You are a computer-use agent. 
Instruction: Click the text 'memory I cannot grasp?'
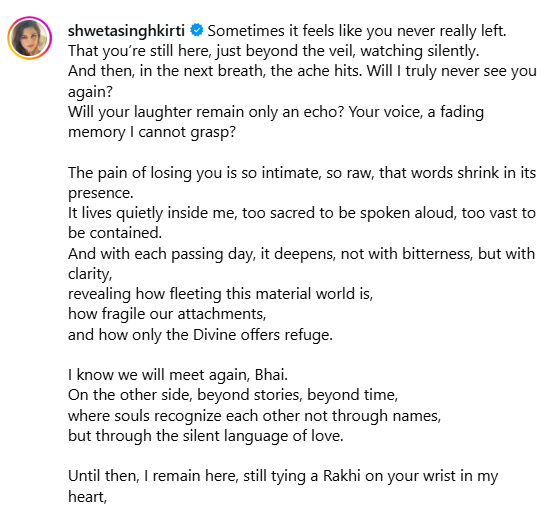[152, 132]
